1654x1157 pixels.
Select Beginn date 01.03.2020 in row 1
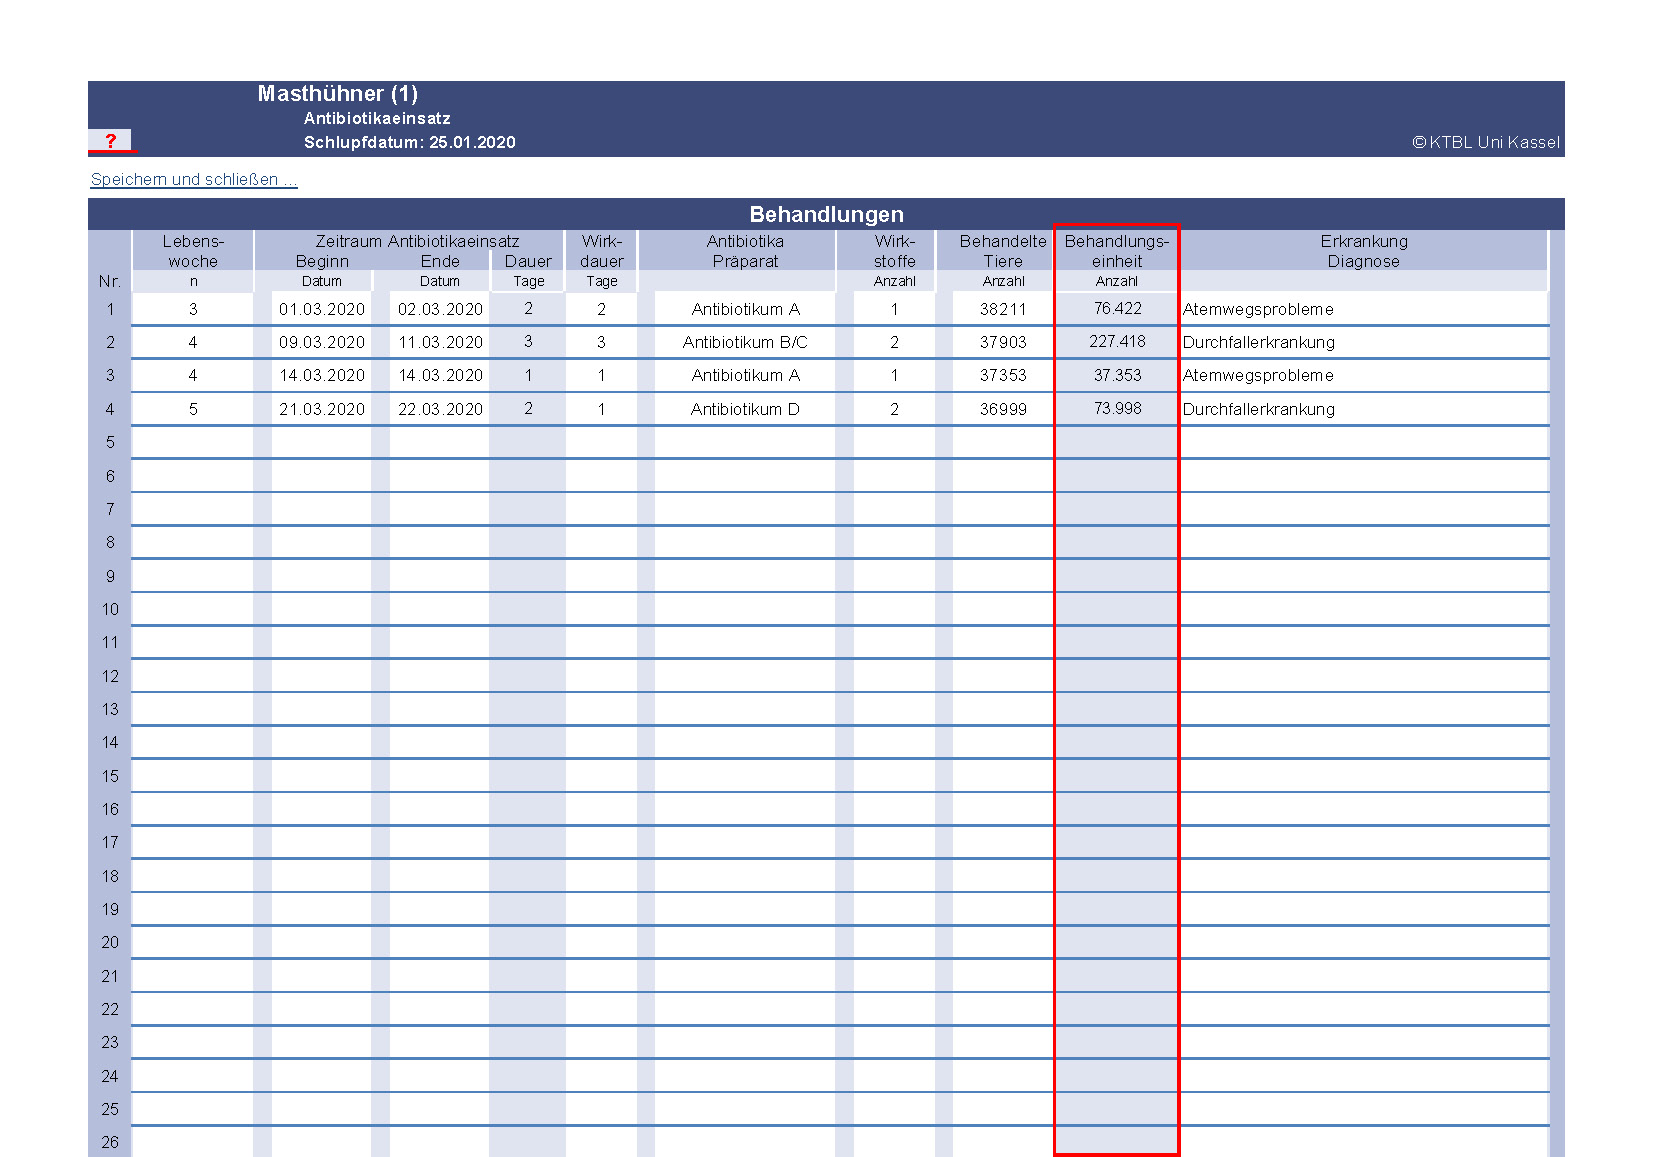(x=321, y=309)
